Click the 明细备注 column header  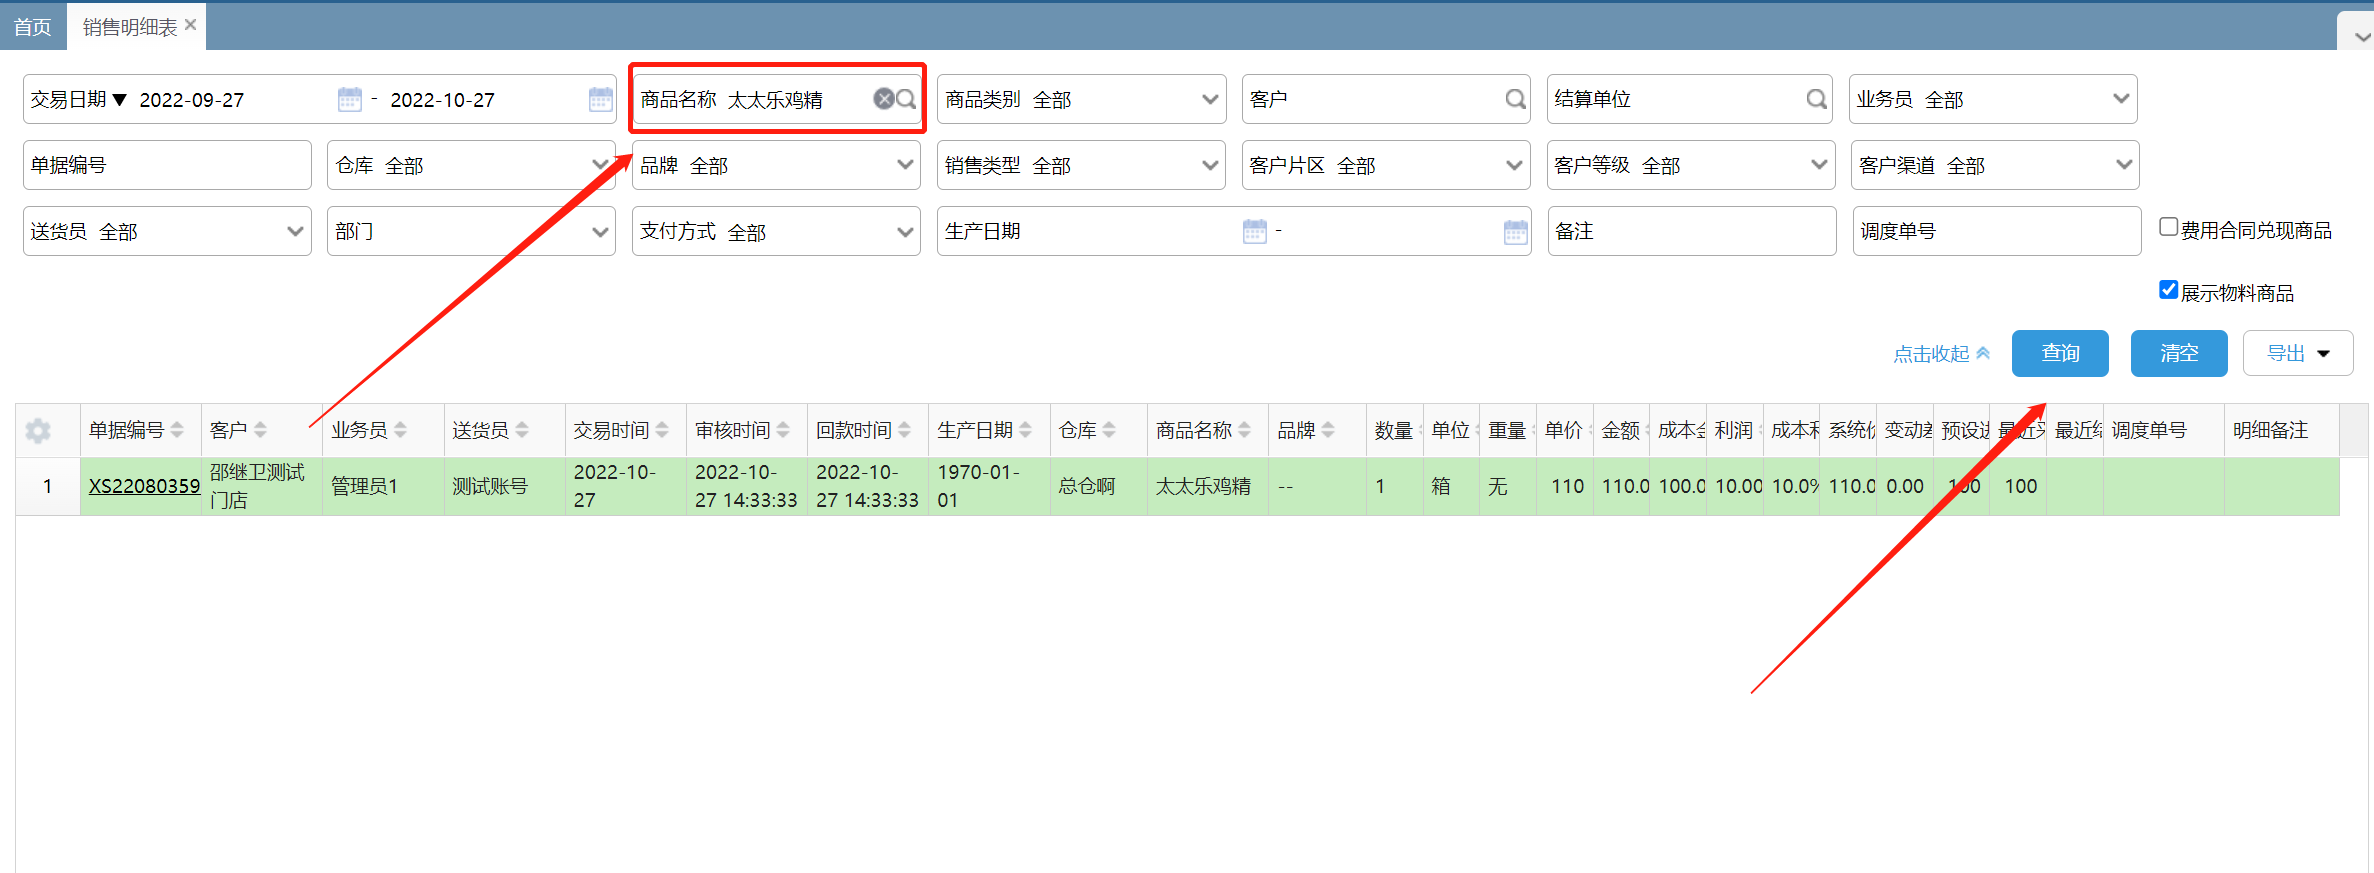tap(2281, 430)
